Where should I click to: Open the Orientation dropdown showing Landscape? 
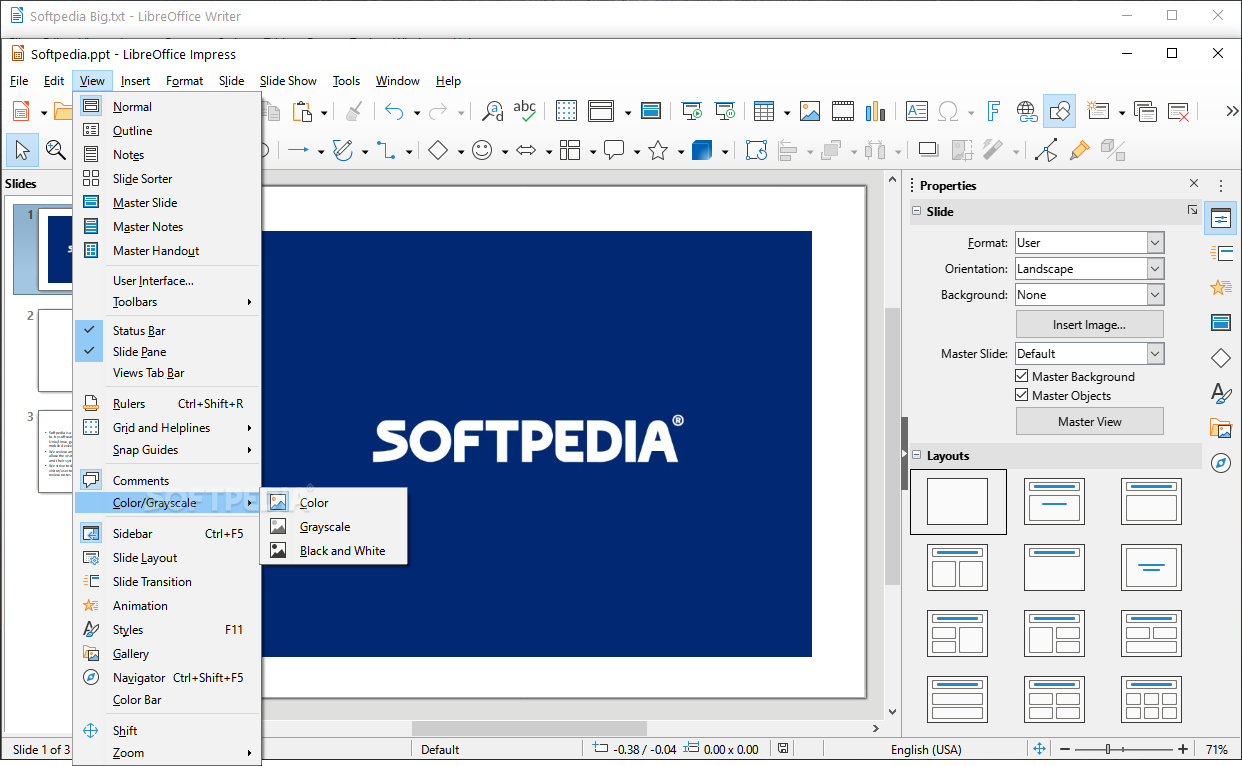click(1089, 269)
